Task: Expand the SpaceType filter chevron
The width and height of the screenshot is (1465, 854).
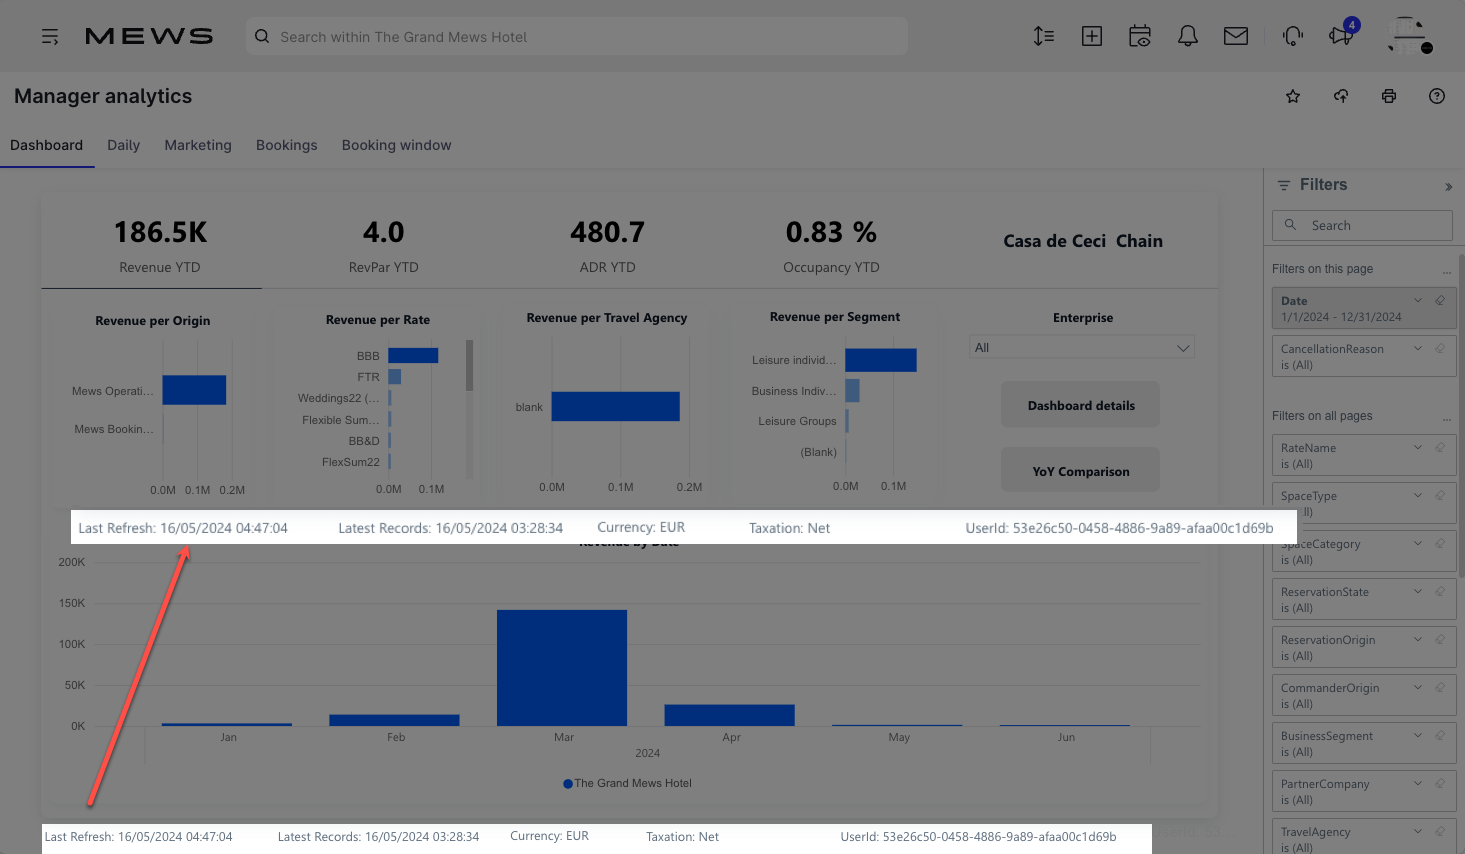Action: click(x=1418, y=495)
